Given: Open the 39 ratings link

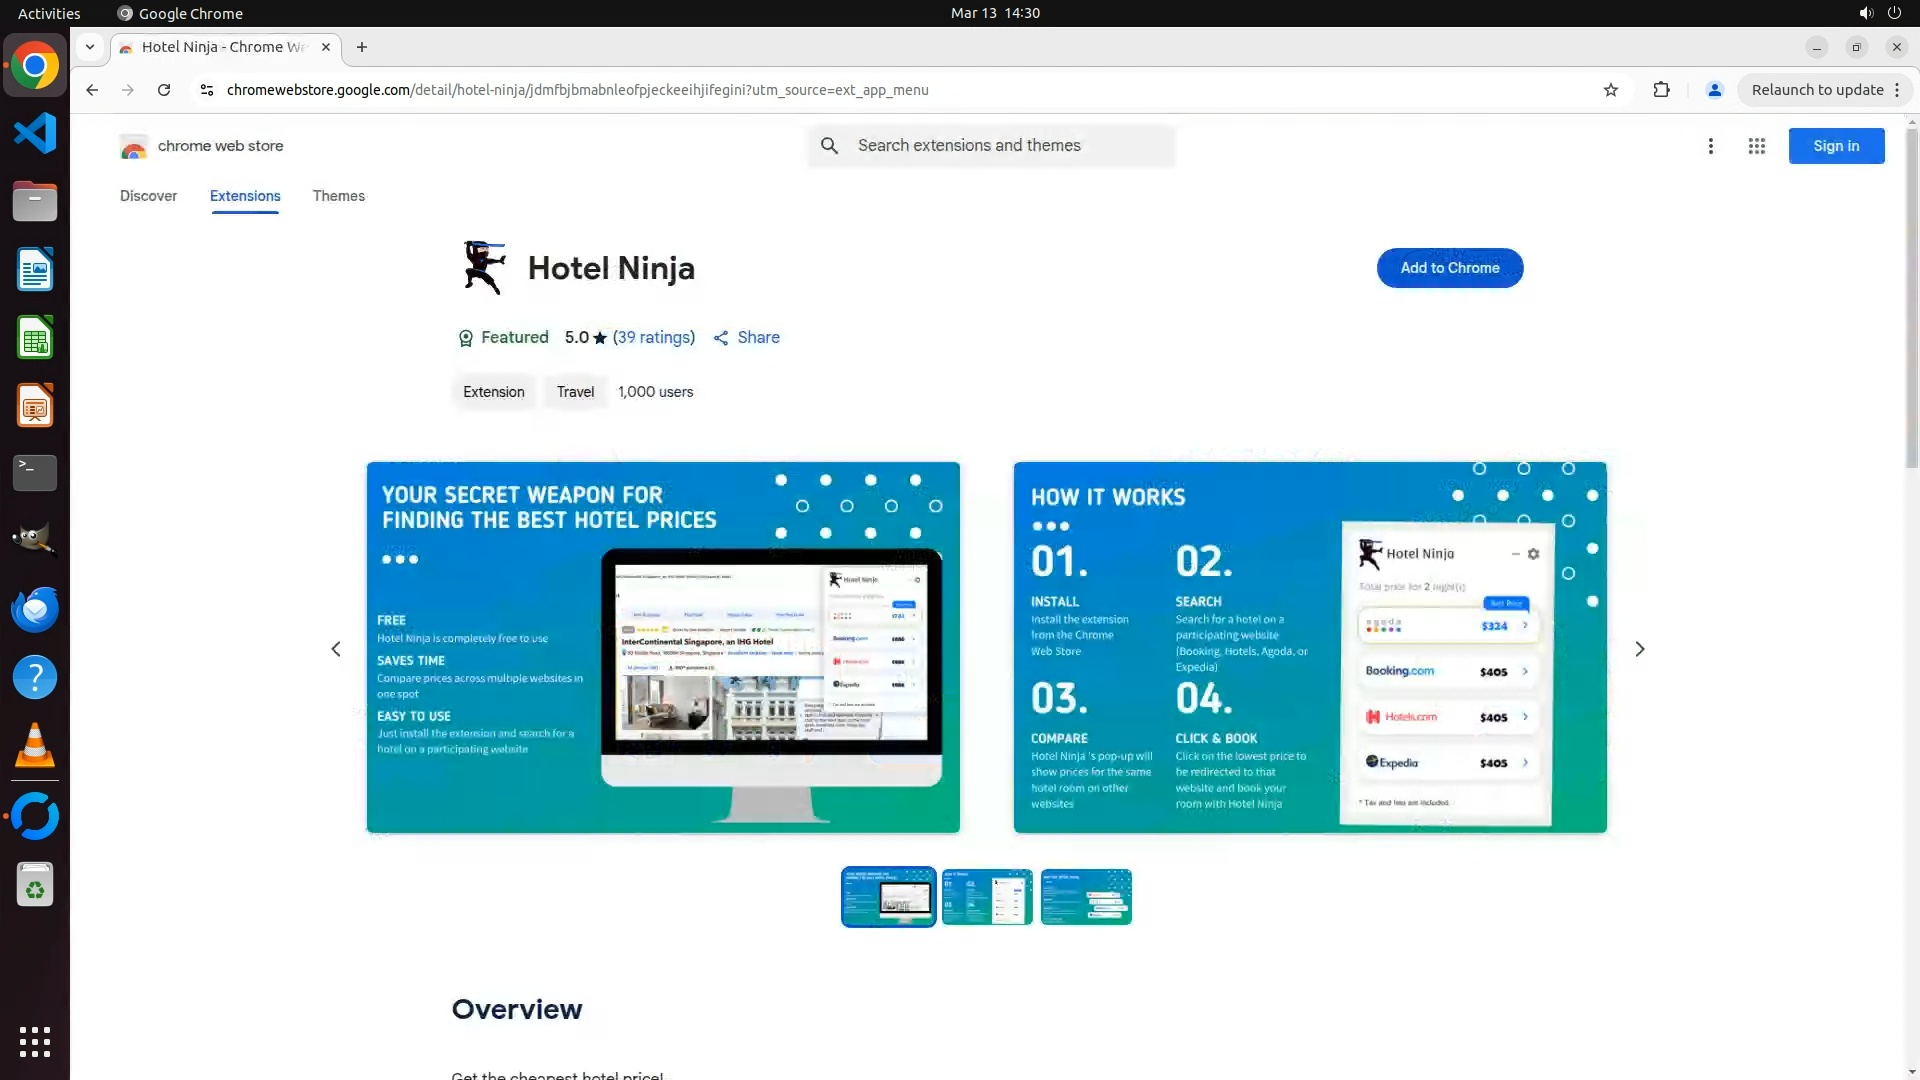Looking at the screenshot, I should click(x=653, y=338).
